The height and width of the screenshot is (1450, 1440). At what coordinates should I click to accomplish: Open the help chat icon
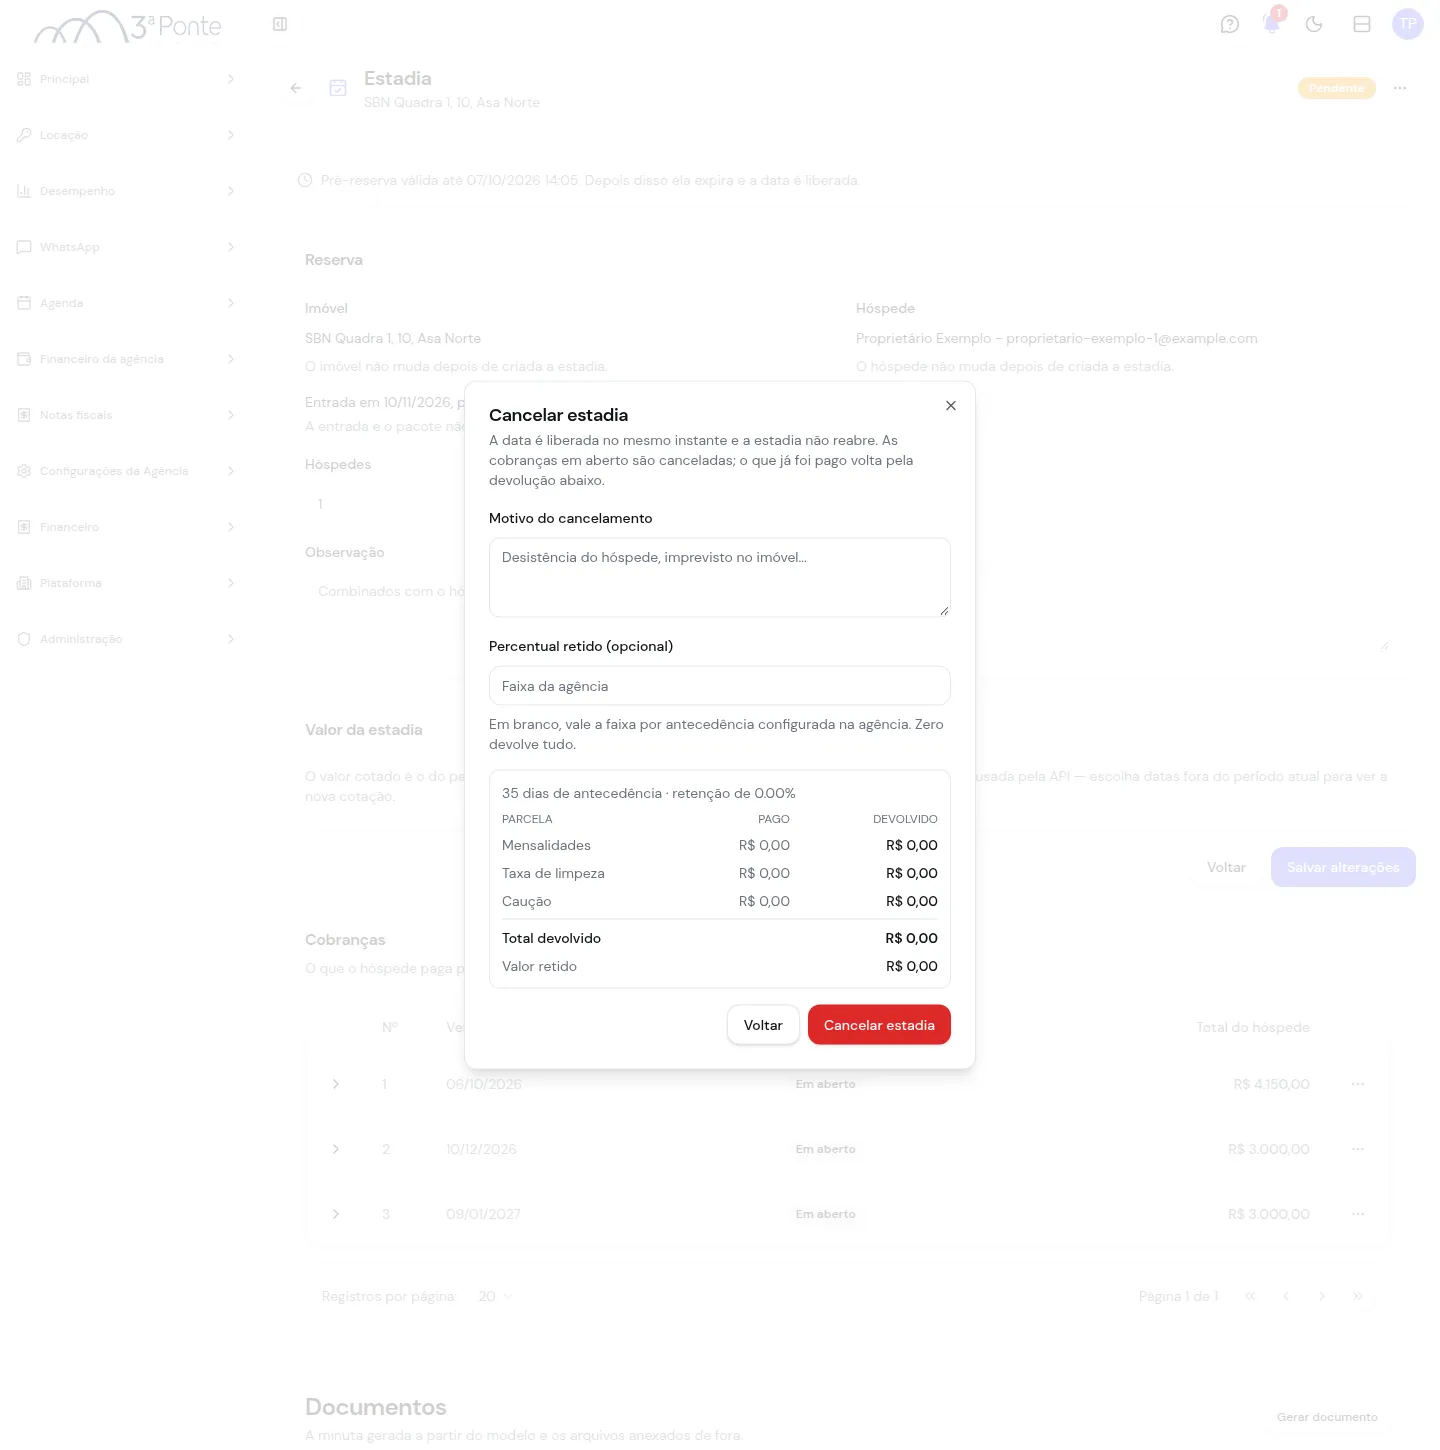(x=1230, y=24)
